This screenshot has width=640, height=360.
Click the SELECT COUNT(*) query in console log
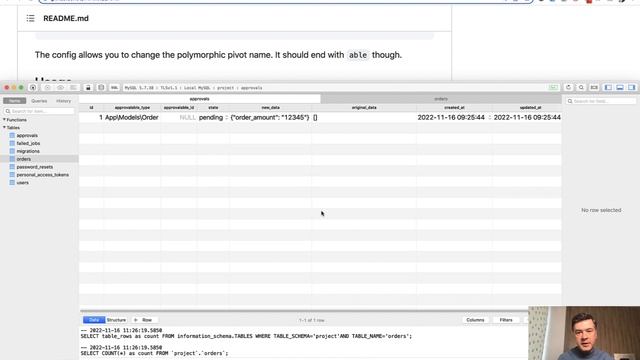click(x=154, y=353)
